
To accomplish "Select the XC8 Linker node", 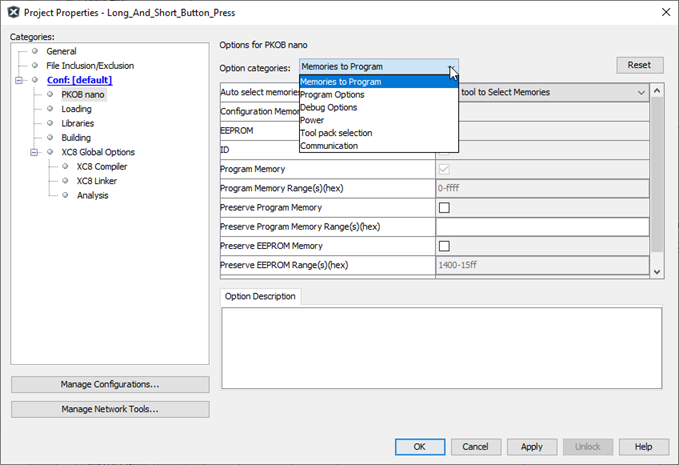I will (97, 181).
